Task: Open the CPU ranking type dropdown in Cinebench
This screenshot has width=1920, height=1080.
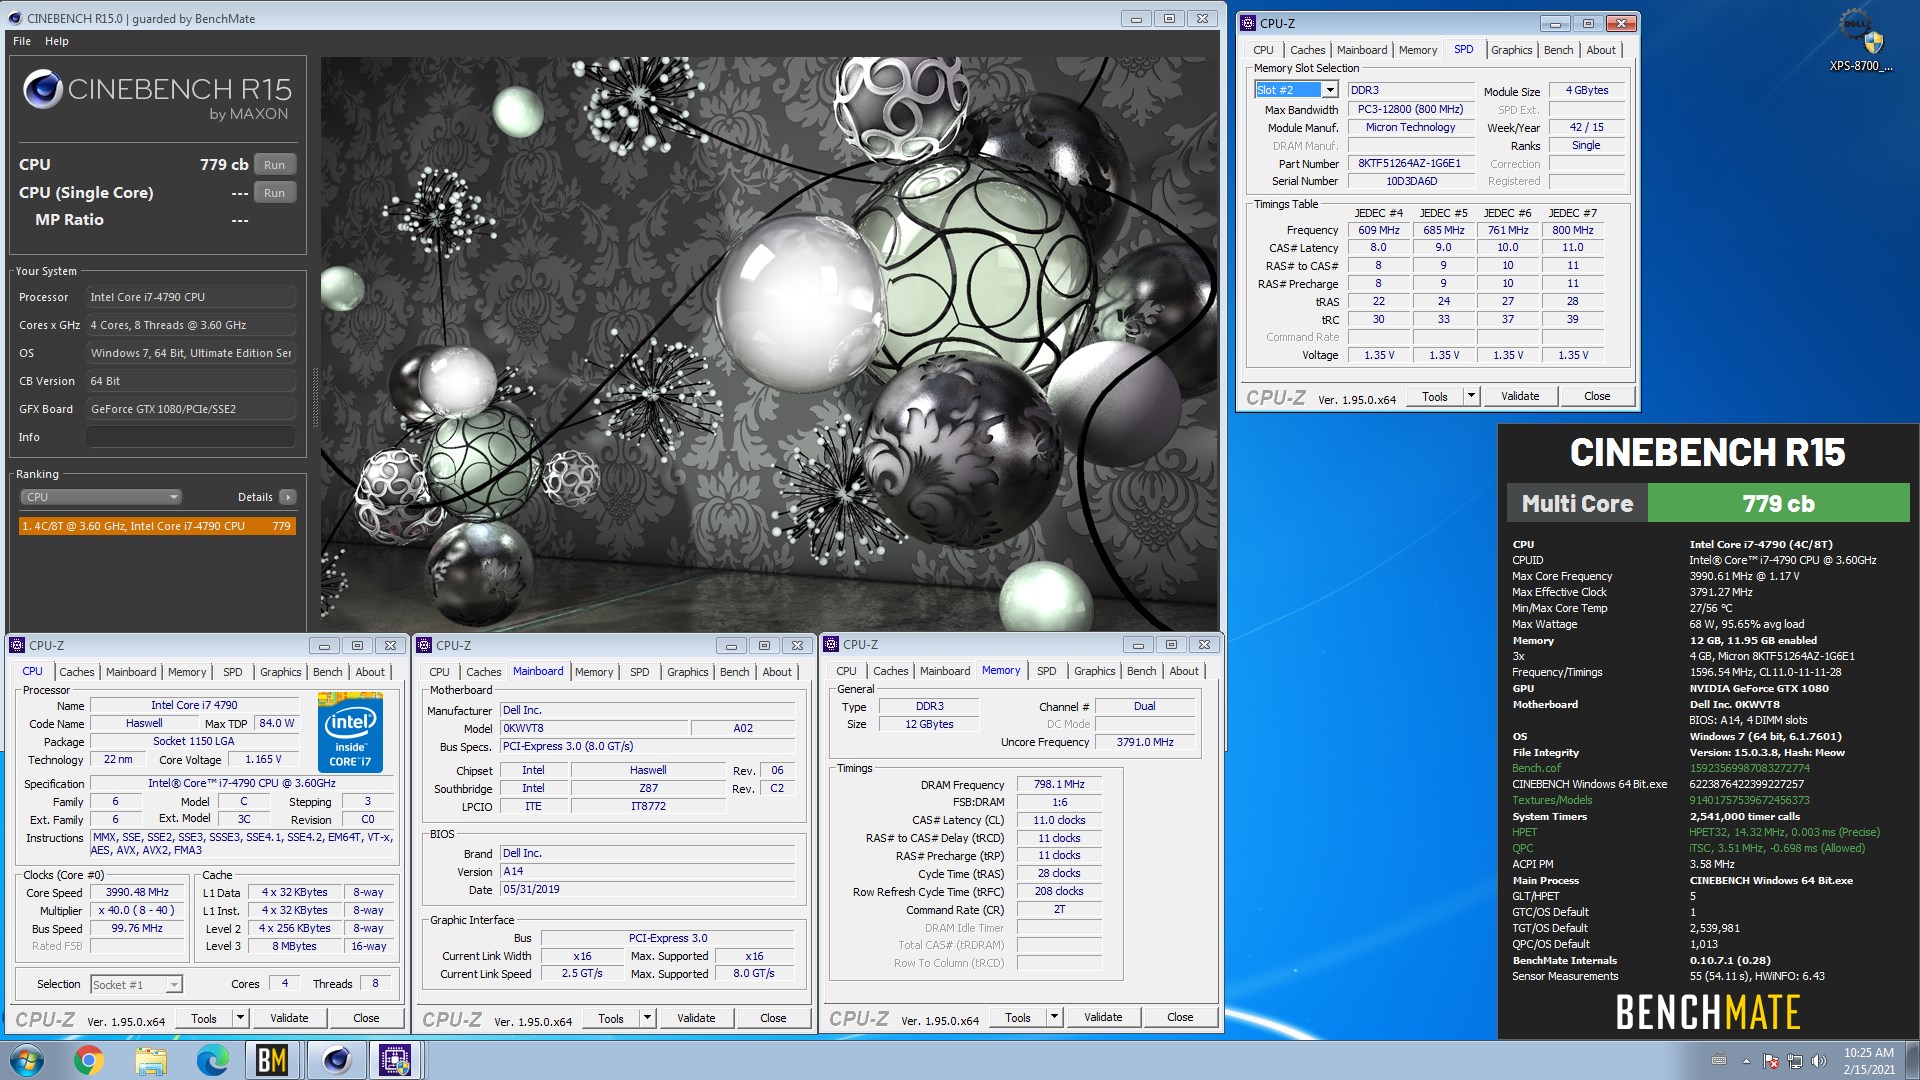Action: tap(100, 497)
